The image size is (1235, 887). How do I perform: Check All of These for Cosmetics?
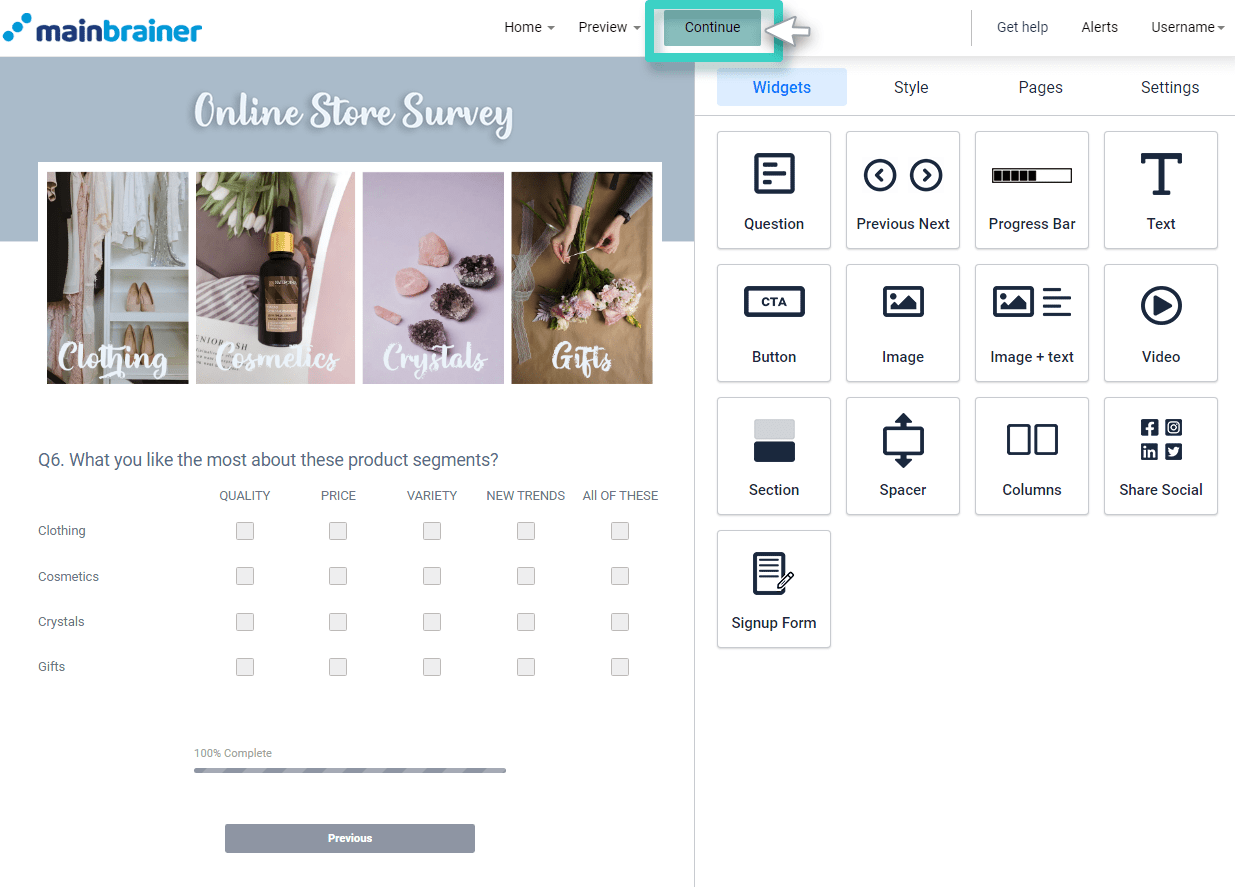pos(620,576)
